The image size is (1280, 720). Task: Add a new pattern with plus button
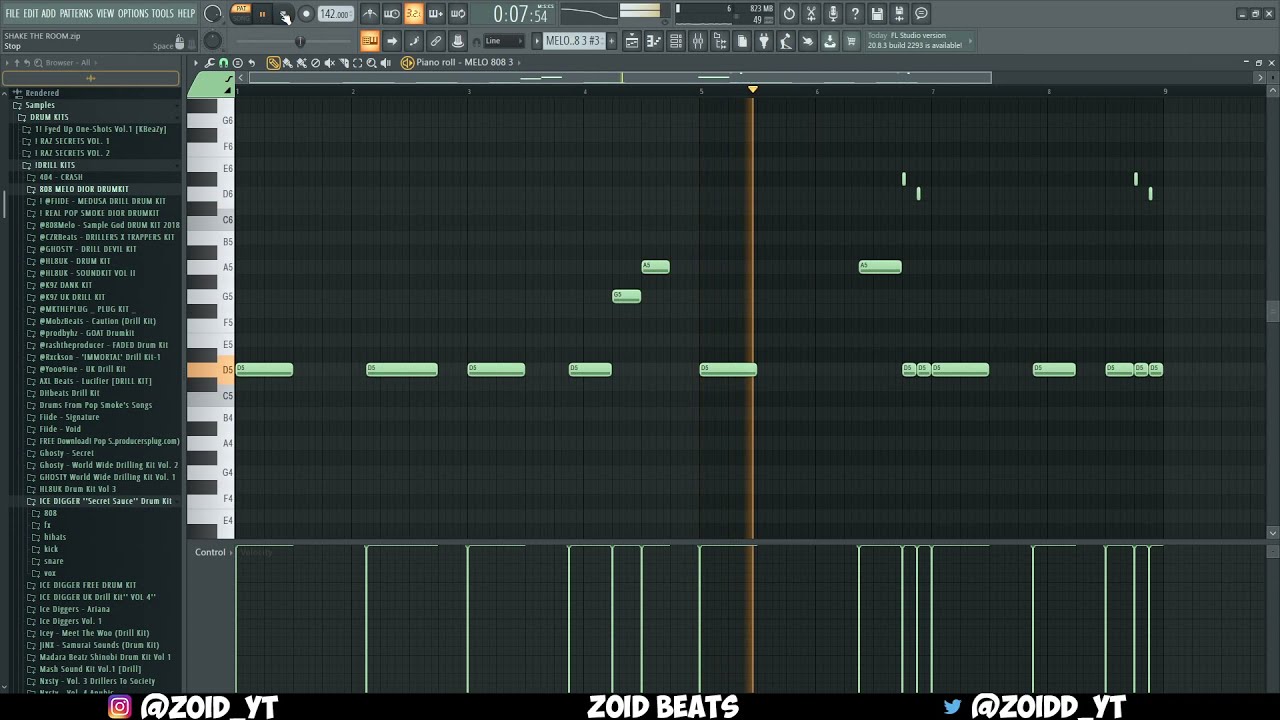[610, 41]
